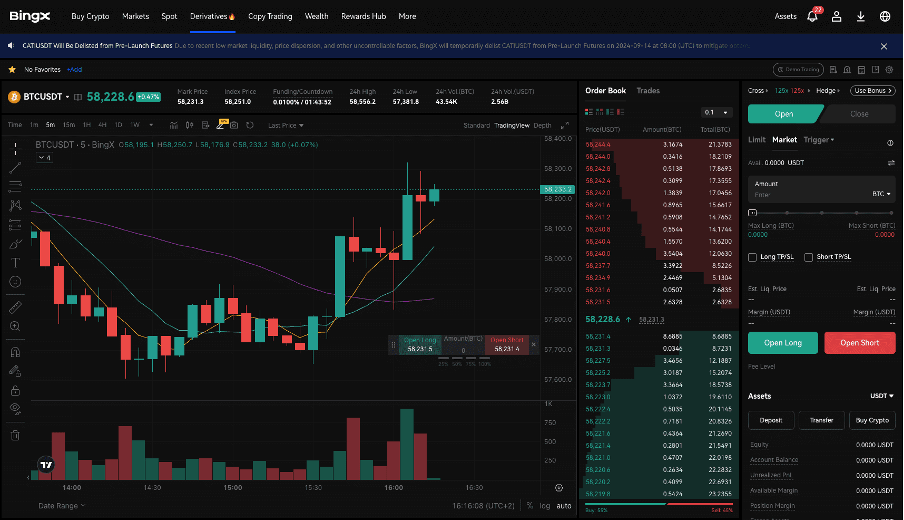
Task: Toggle auto scale on chart
Action: coord(564,506)
